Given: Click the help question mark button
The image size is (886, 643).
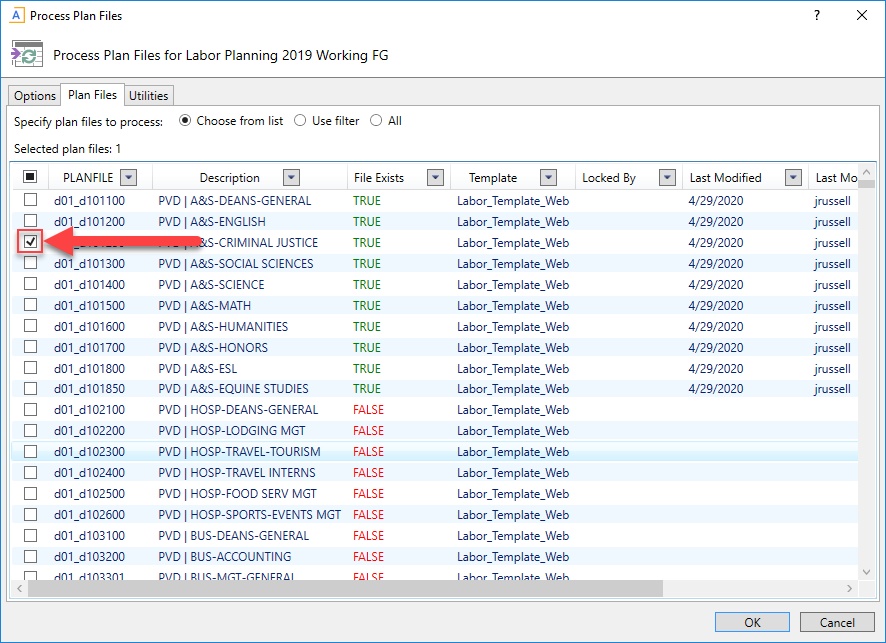Looking at the screenshot, I should (816, 16).
